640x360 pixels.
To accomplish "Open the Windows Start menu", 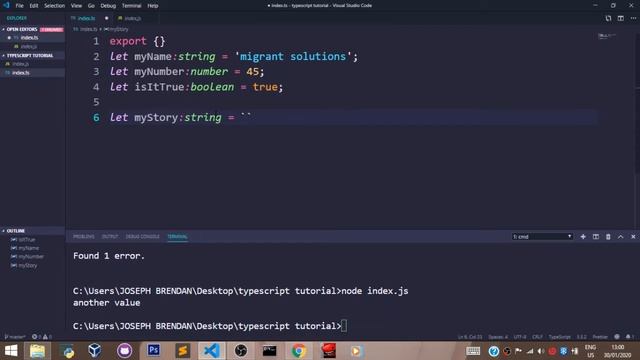I will tap(11, 351).
